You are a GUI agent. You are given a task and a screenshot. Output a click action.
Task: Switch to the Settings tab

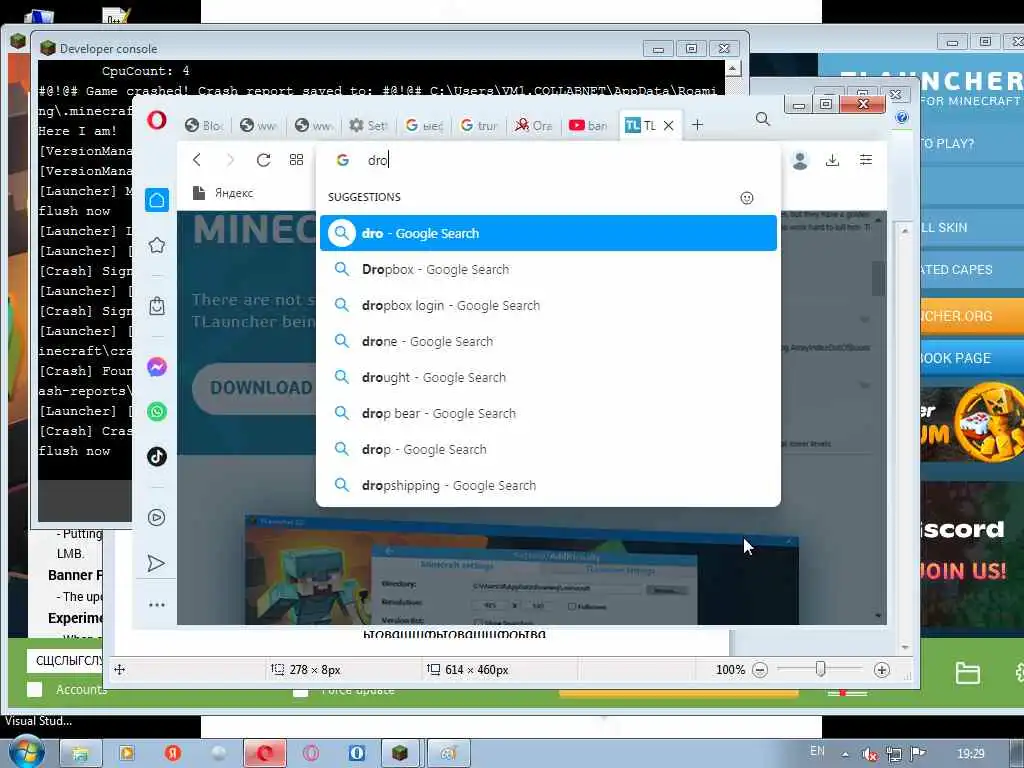(x=368, y=125)
